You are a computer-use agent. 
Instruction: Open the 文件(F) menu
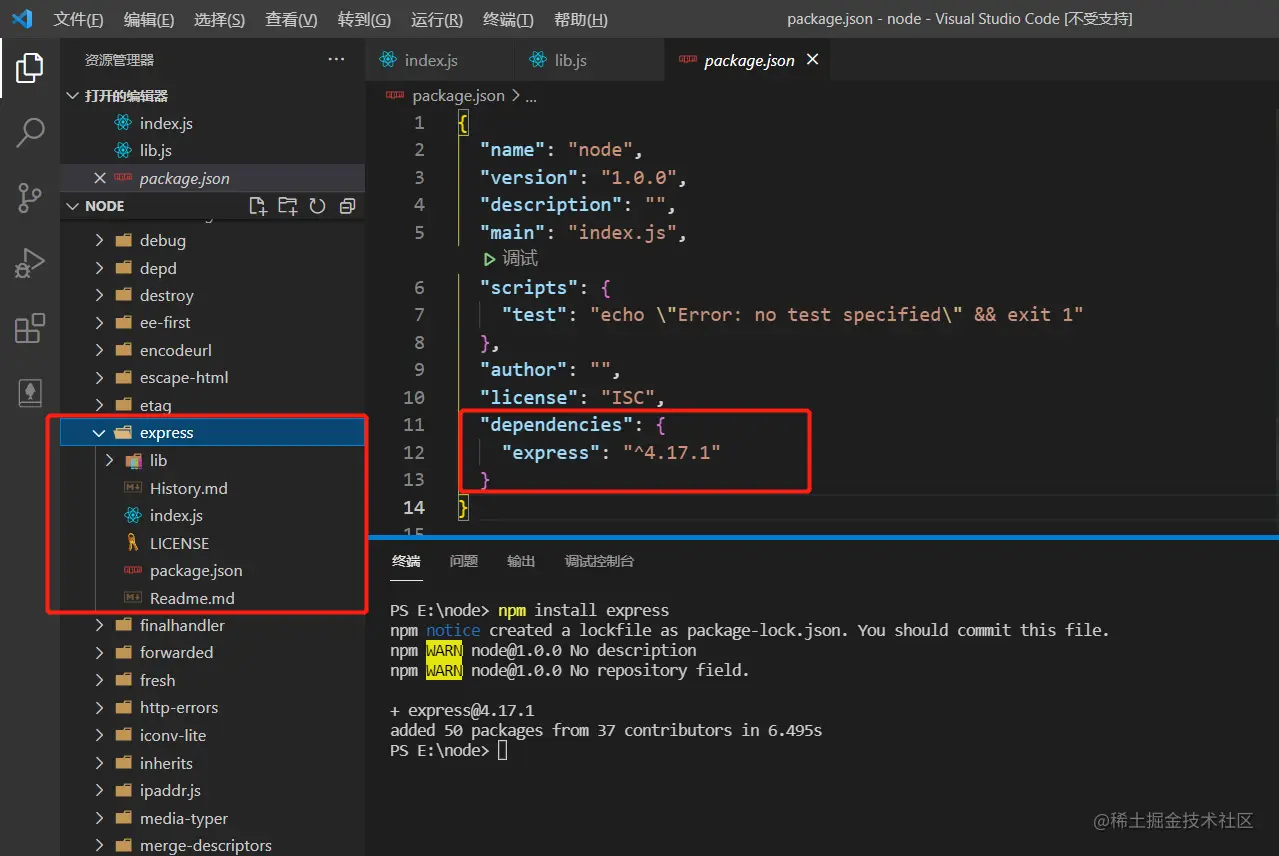[x=78, y=20]
